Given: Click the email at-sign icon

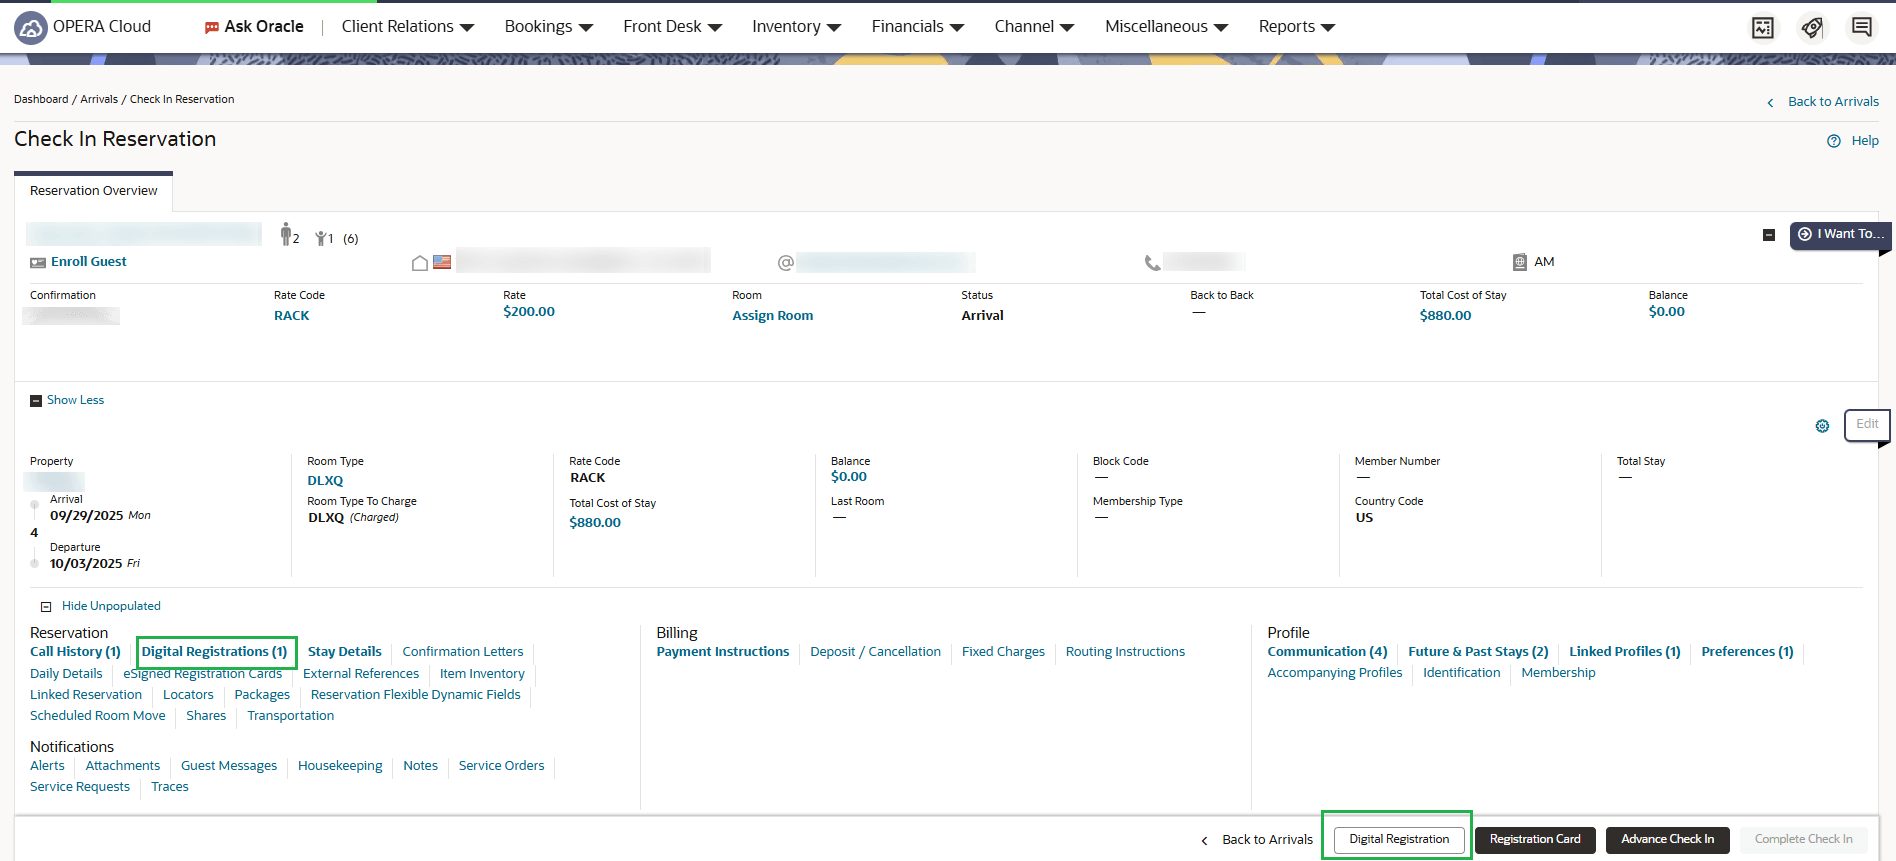Looking at the screenshot, I should click(x=786, y=263).
